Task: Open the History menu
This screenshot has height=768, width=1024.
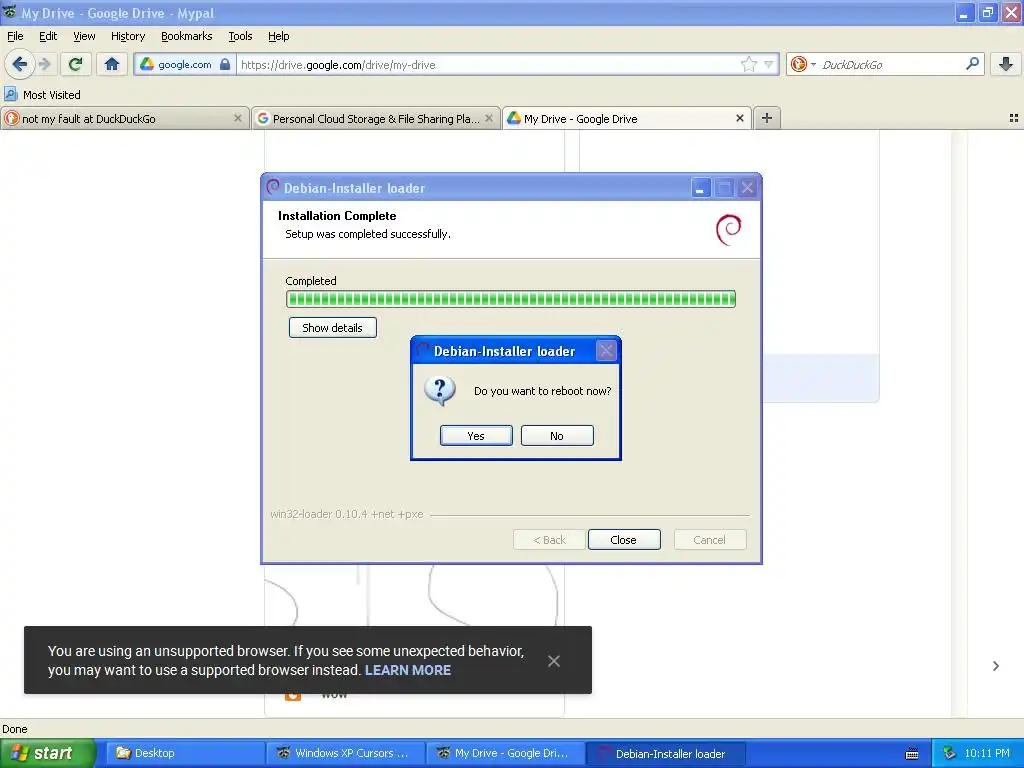Action: click(127, 36)
